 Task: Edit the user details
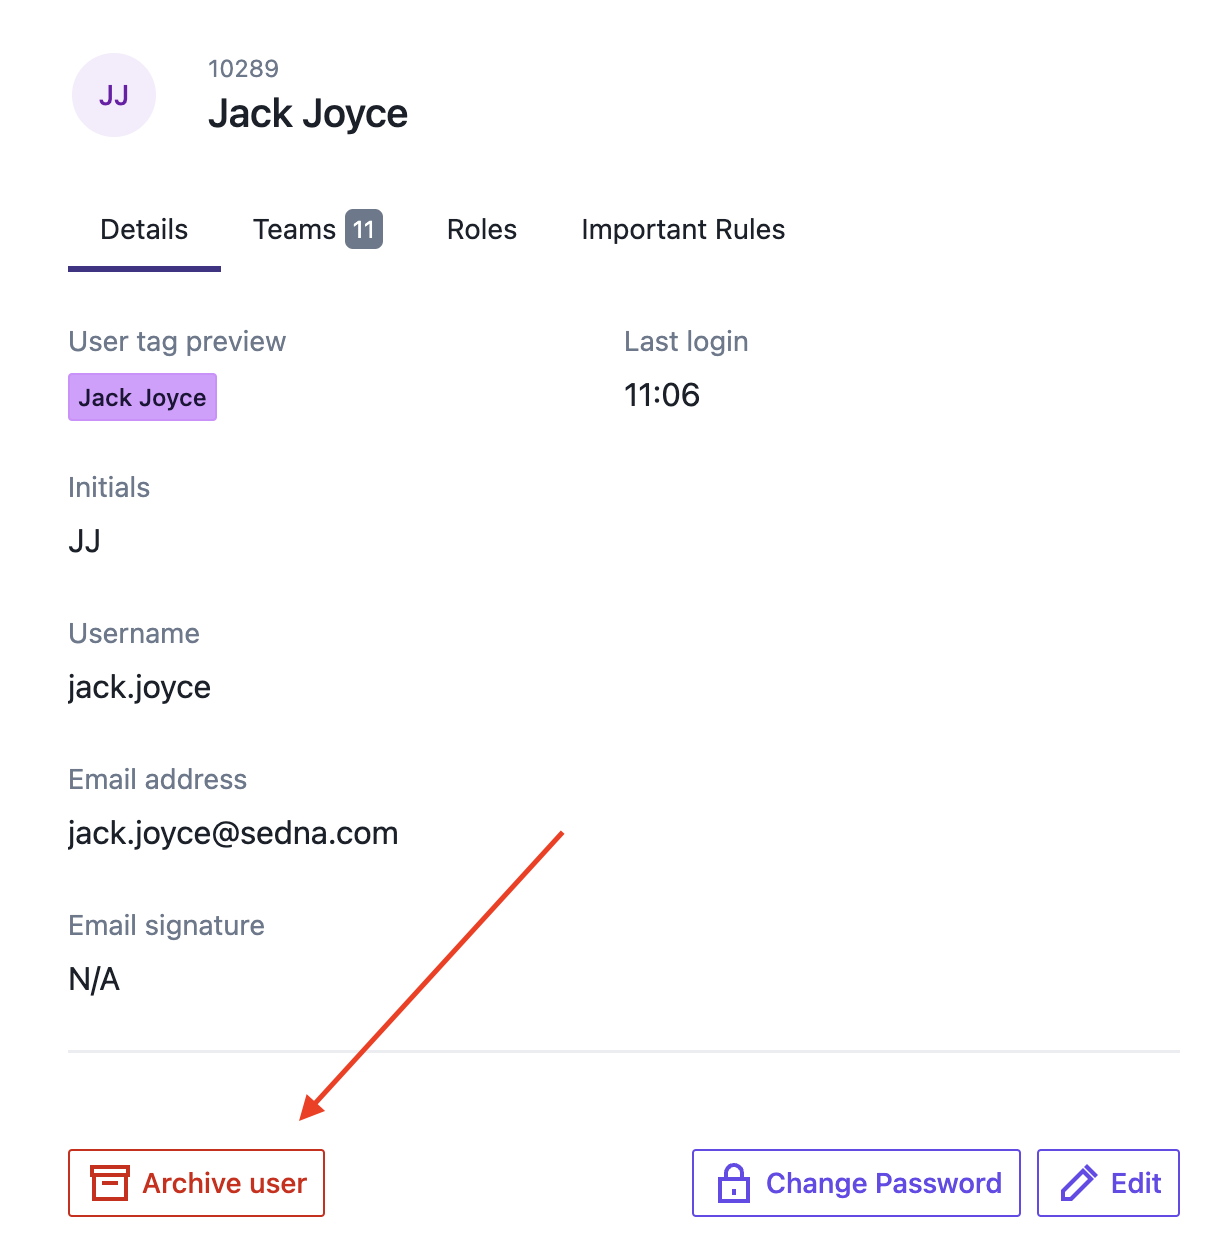1108,1183
